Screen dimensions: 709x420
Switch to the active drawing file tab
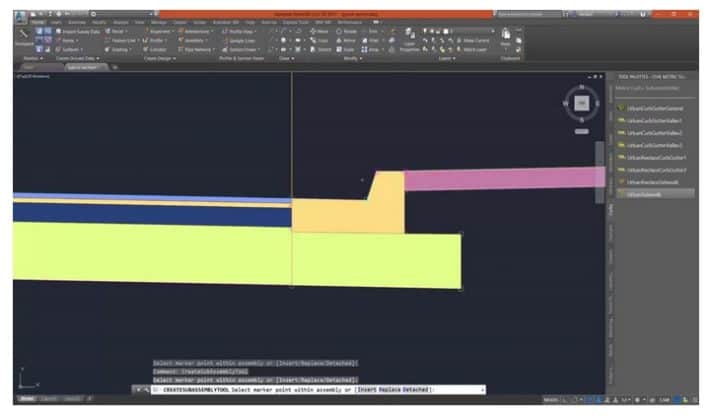[x=86, y=67]
